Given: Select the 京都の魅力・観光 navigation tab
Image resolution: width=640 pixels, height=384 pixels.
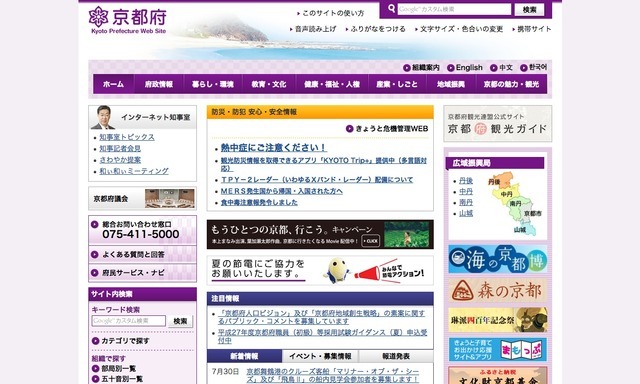Looking at the screenshot, I should pyautogui.click(x=511, y=84).
